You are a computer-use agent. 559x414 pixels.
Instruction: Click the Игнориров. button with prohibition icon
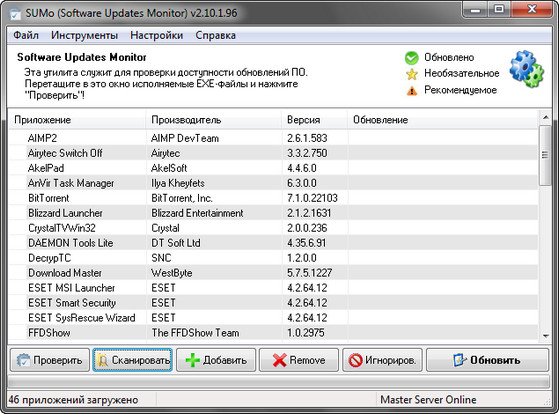(x=382, y=360)
